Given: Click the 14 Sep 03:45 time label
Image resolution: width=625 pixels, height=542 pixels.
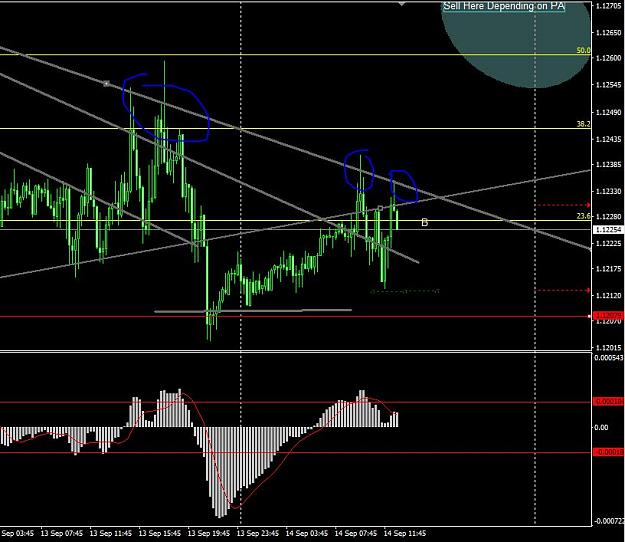Looking at the screenshot, I should (307, 533).
